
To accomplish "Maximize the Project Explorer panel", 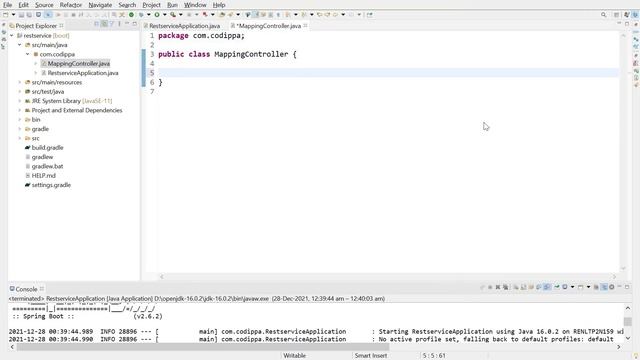I will click(x=135, y=24).
